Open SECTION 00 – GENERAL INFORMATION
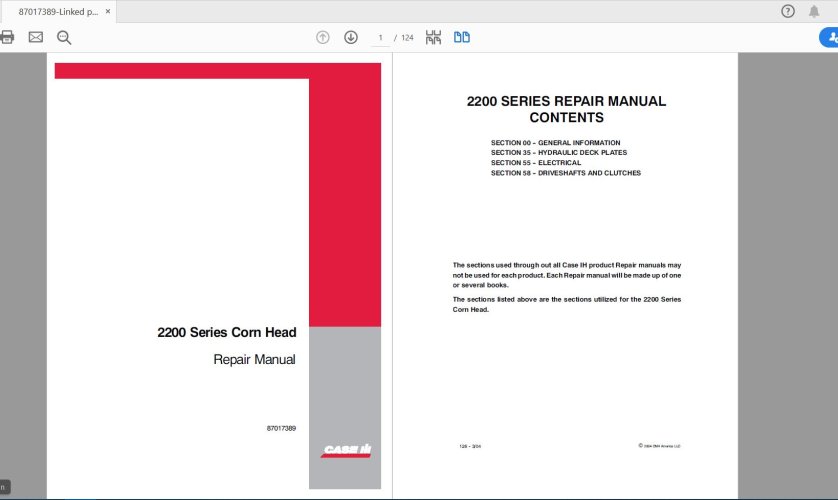838x500 pixels. (556, 143)
